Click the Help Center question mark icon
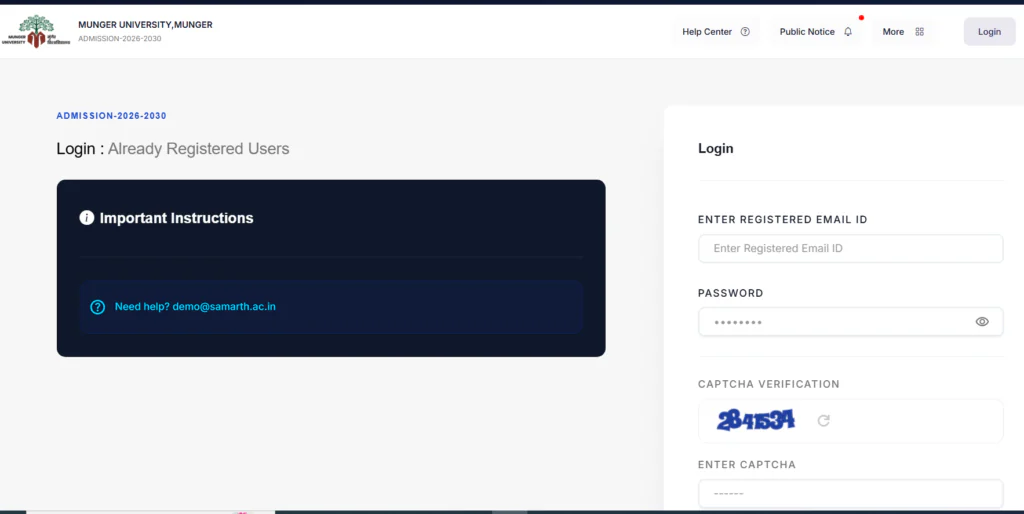1024x514 pixels. point(745,31)
